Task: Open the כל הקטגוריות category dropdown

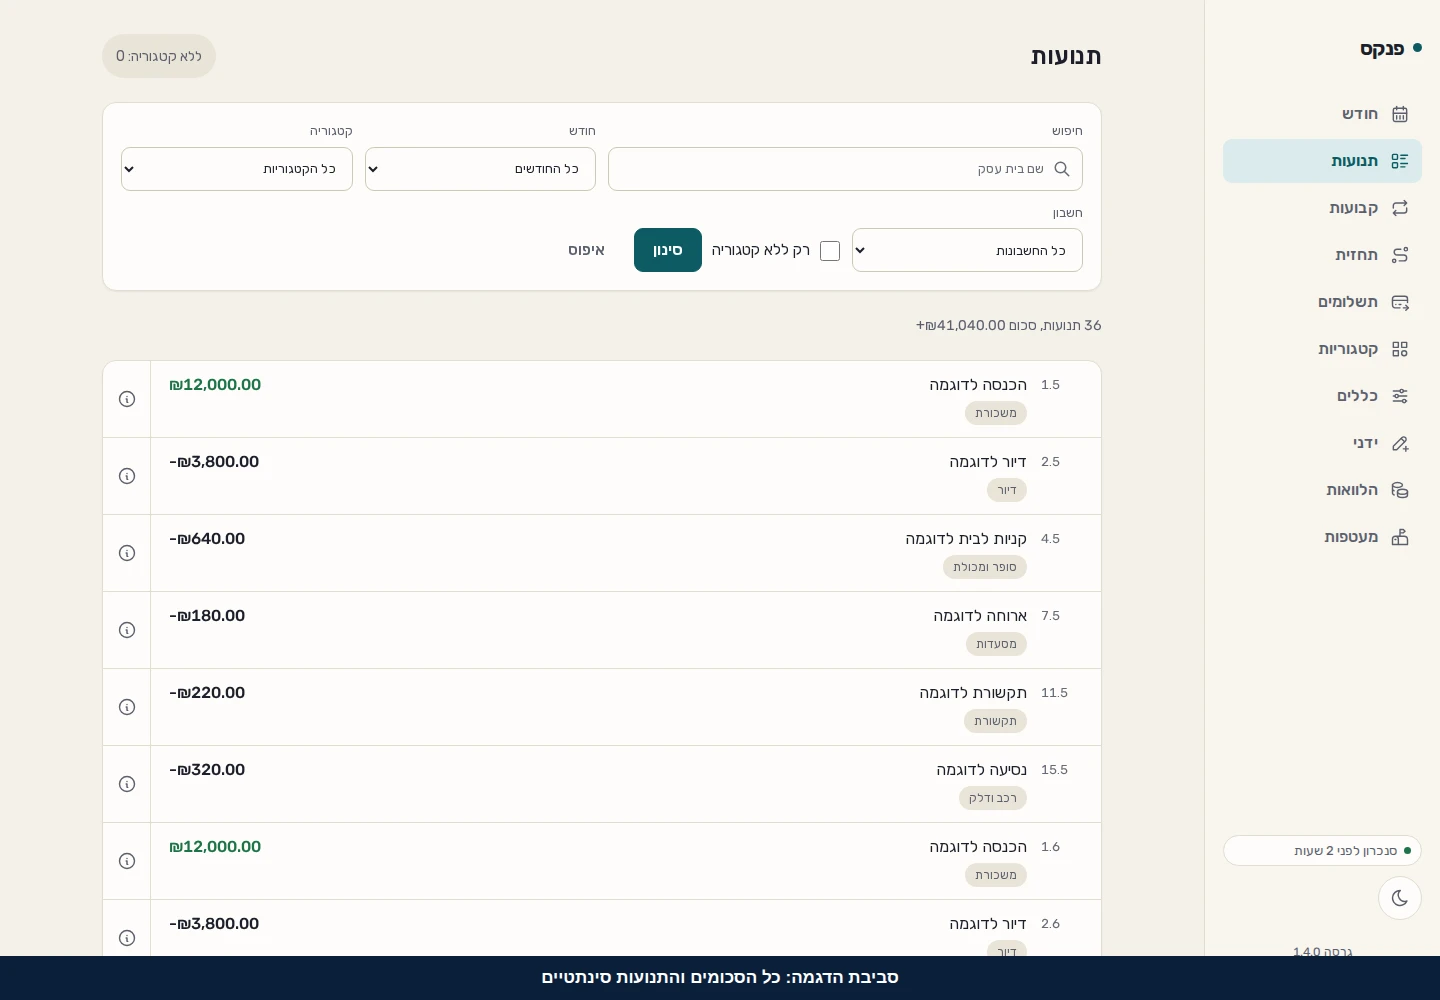Action: 237,169
